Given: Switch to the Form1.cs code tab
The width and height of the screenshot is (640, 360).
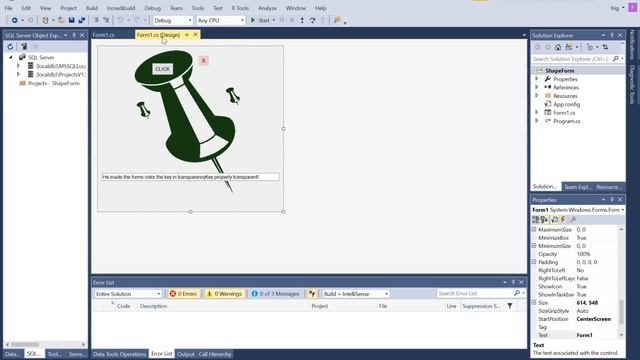Looking at the screenshot, I should point(104,35).
